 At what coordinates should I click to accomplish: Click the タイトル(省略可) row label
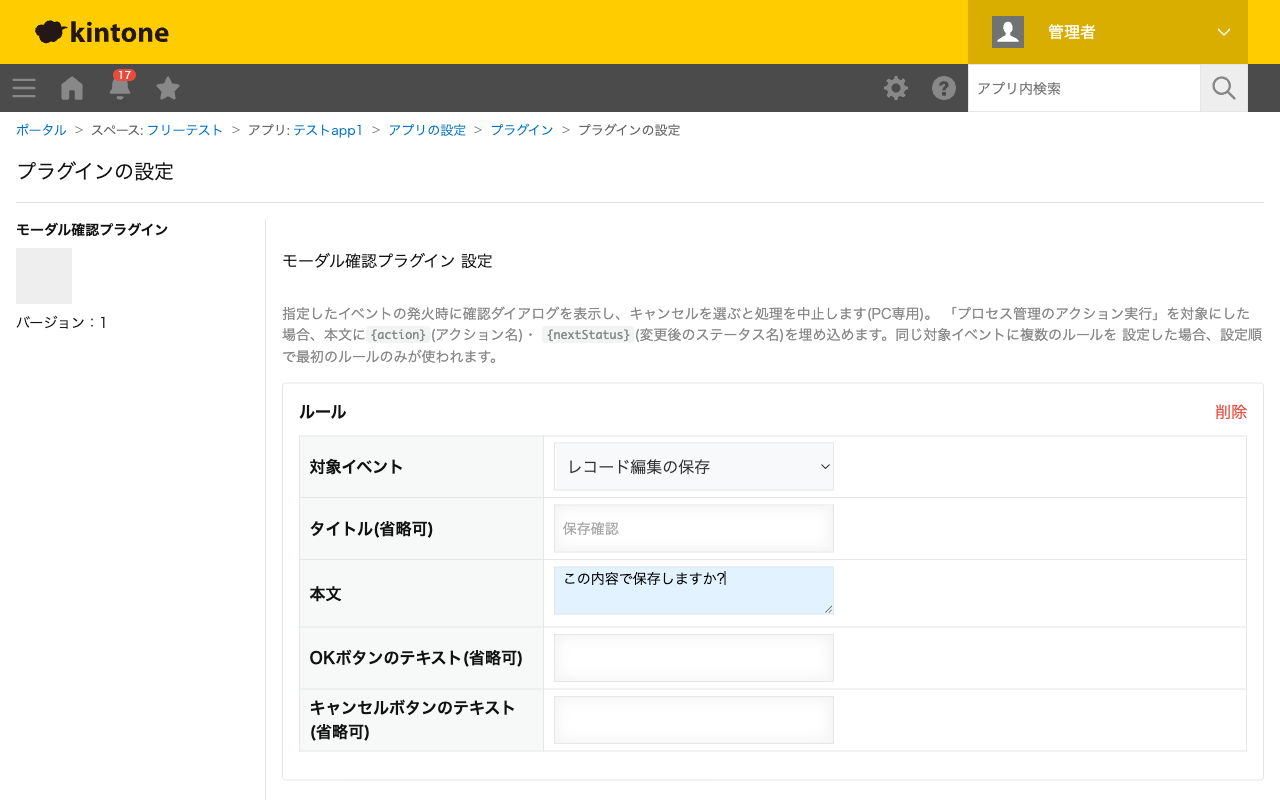coord(371,529)
